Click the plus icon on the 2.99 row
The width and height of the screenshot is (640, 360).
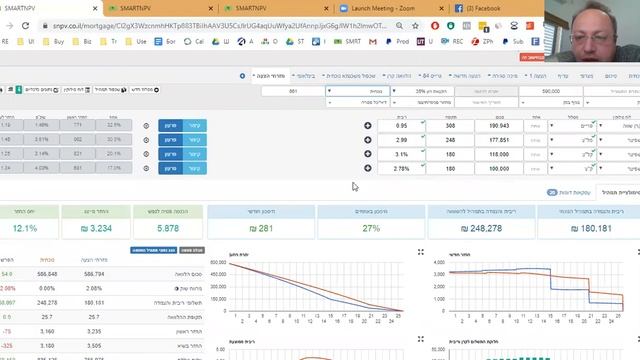click(368, 140)
